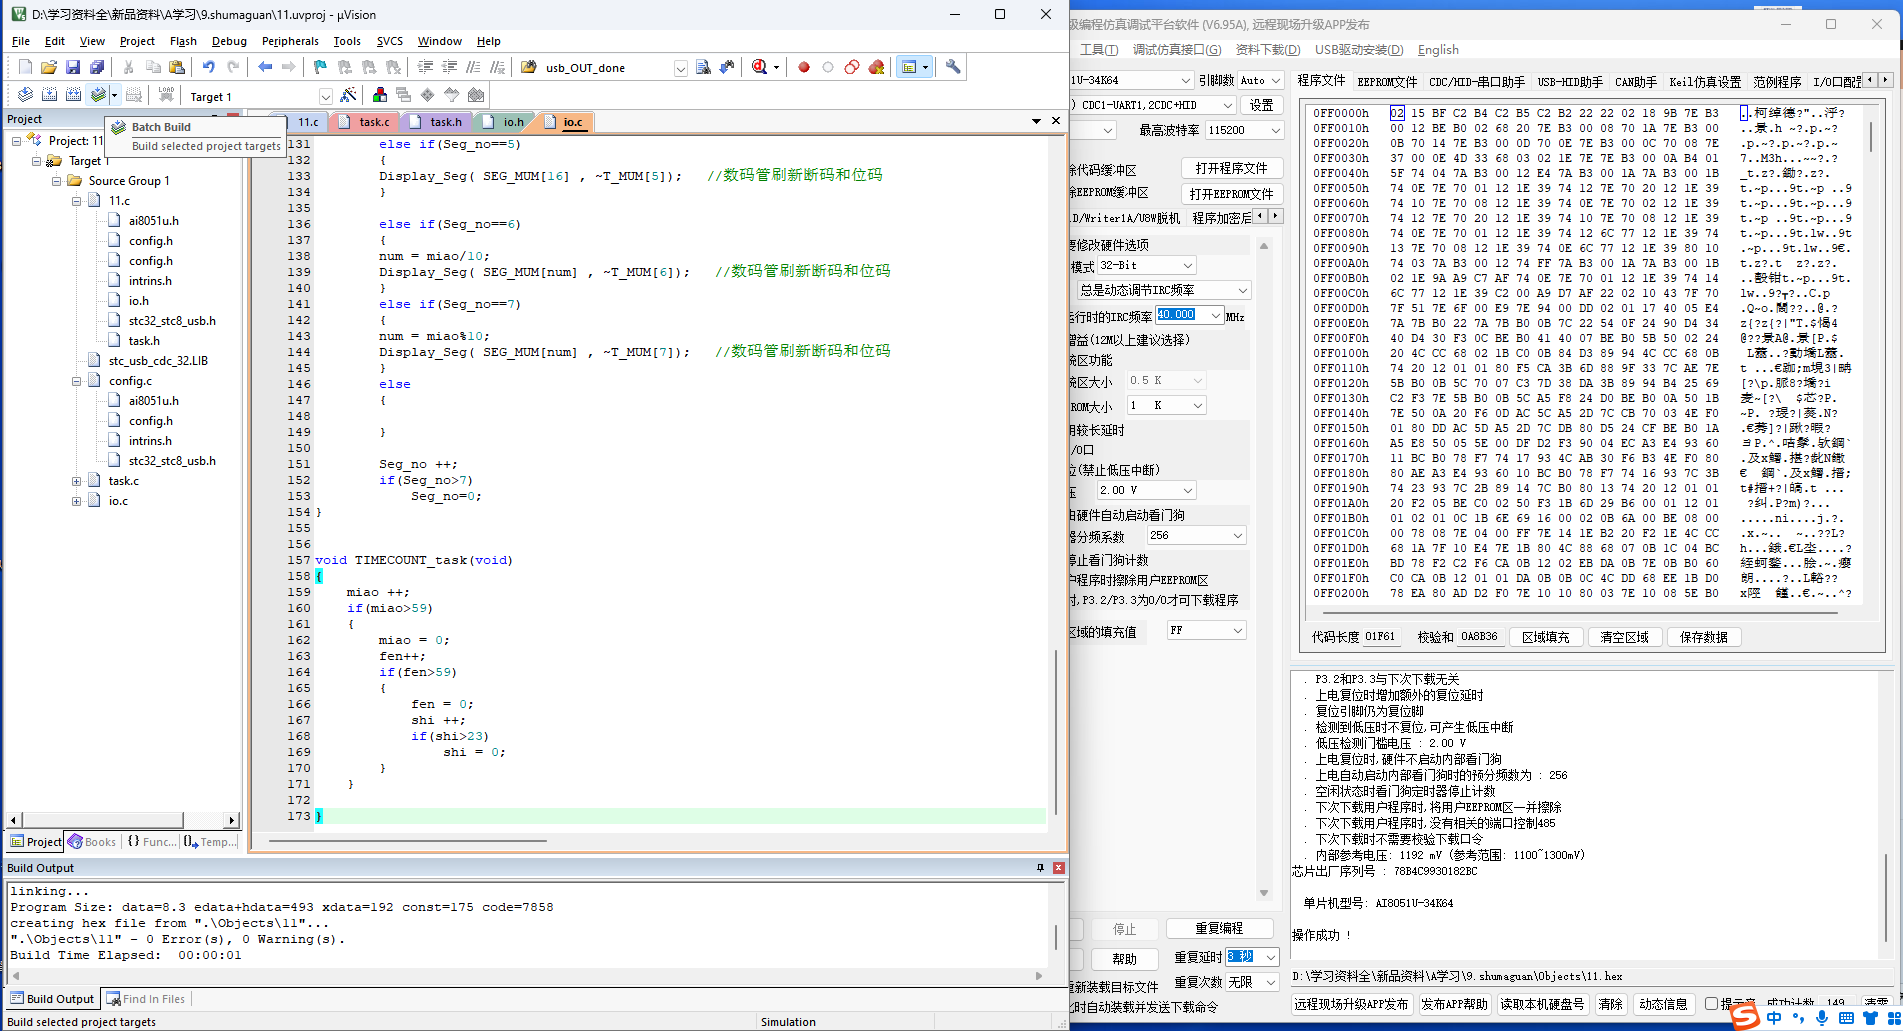Screen dimensions: 1903x1031
Task: Click the Rebuild all target files icon
Action: click(73, 95)
